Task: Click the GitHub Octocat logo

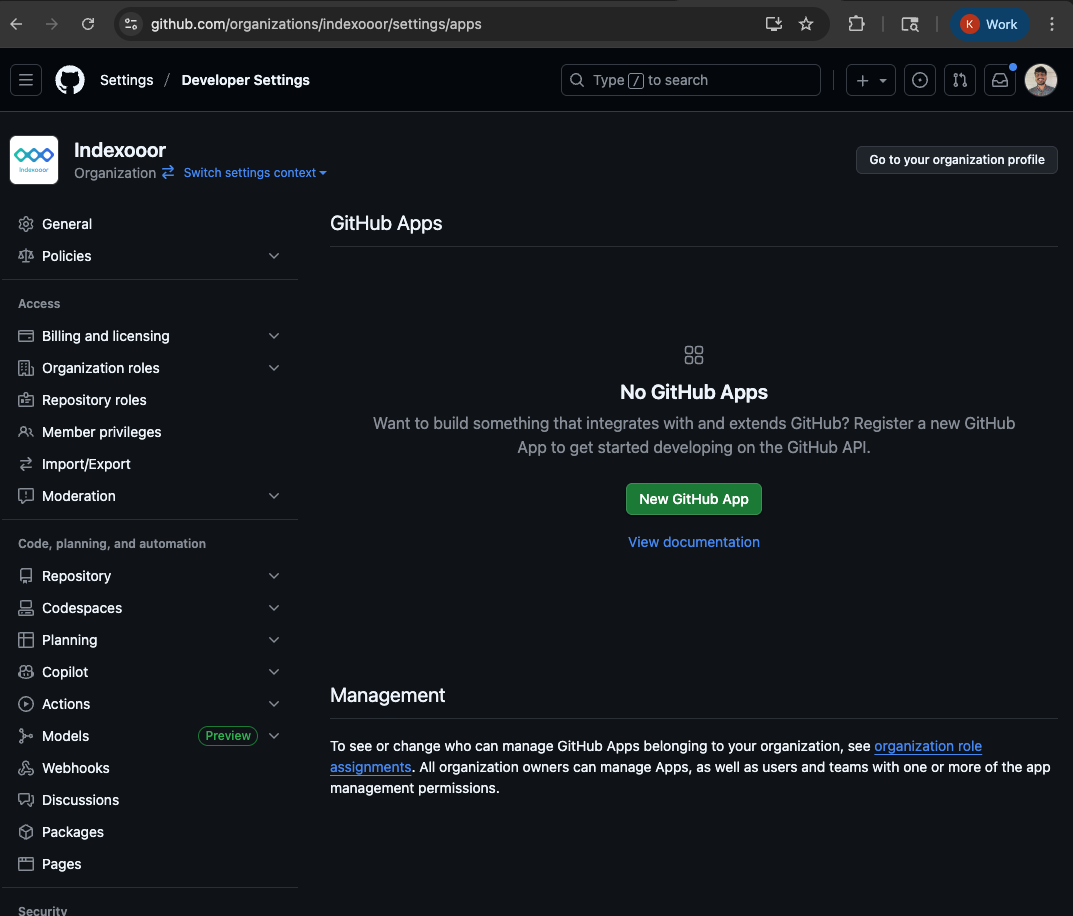Action: pyautogui.click(x=70, y=80)
